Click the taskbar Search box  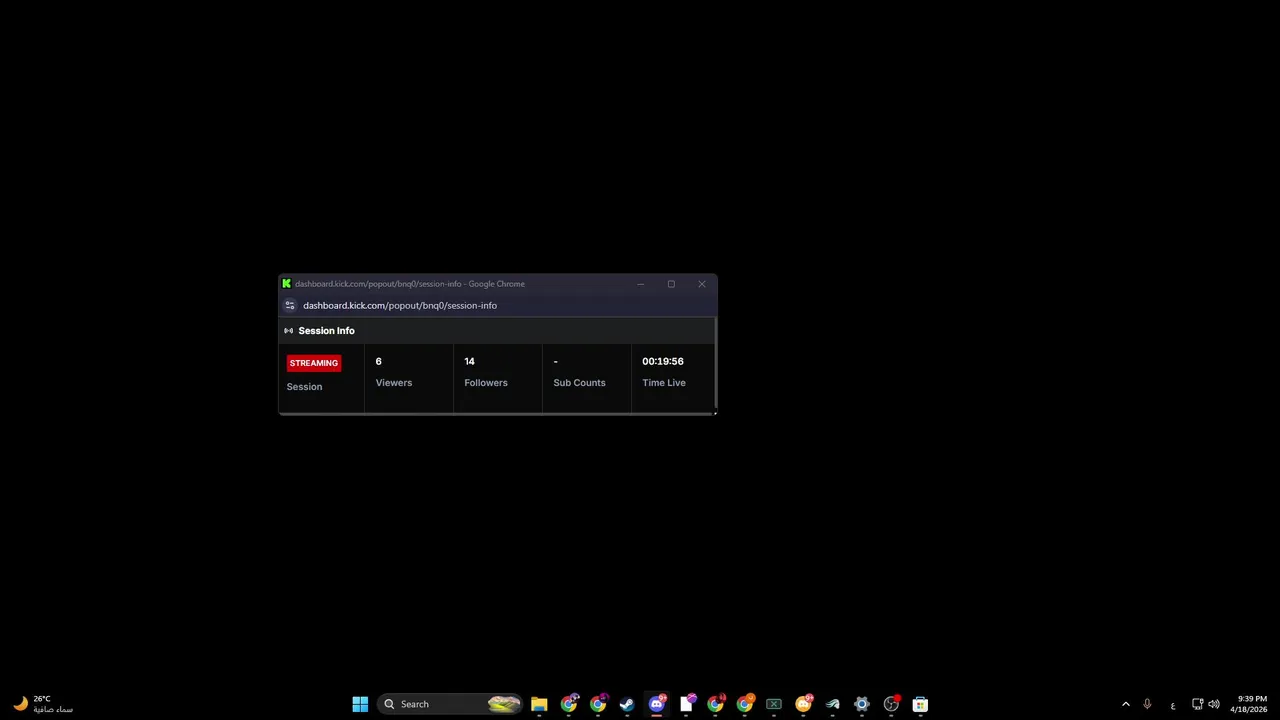[451, 704]
